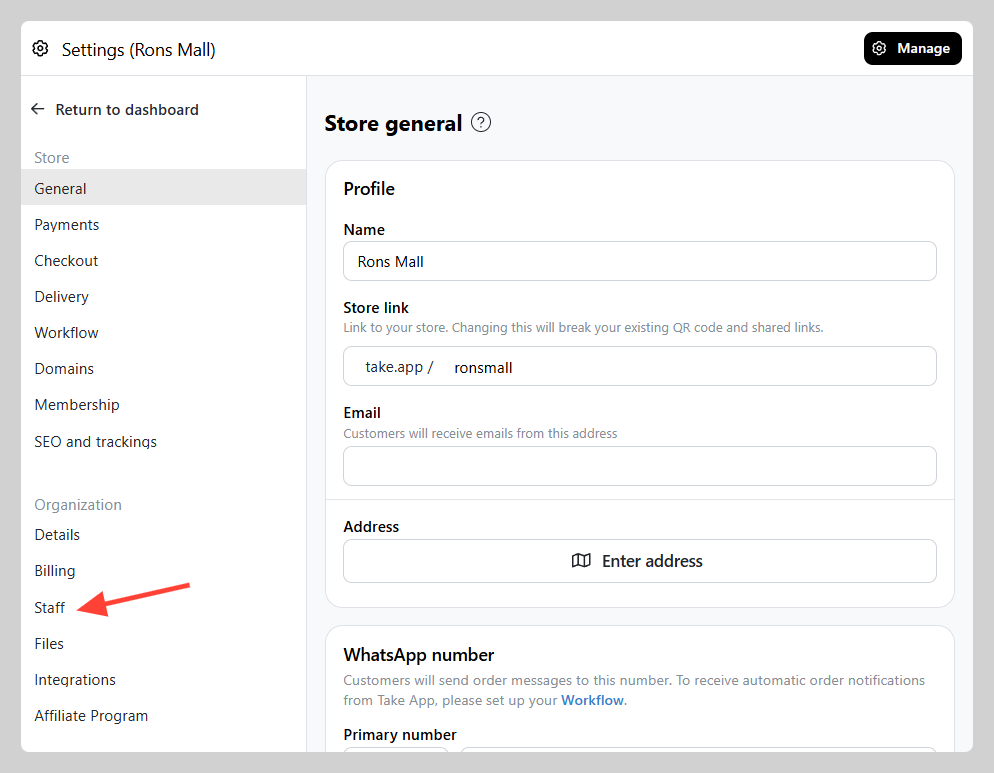Follow the blue Workflow link in the WhatsApp description
Image resolution: width=994 pixels, height=773 pixels.
pyautogui.click(x=592, y=700)
